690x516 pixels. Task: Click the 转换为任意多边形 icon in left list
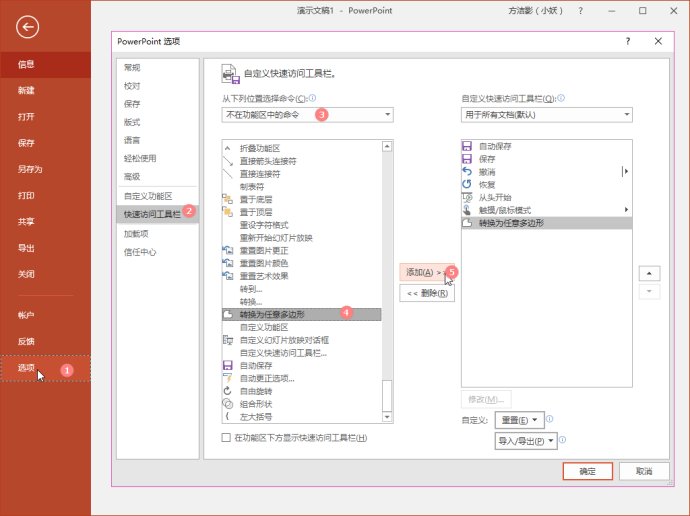point(228,314)
